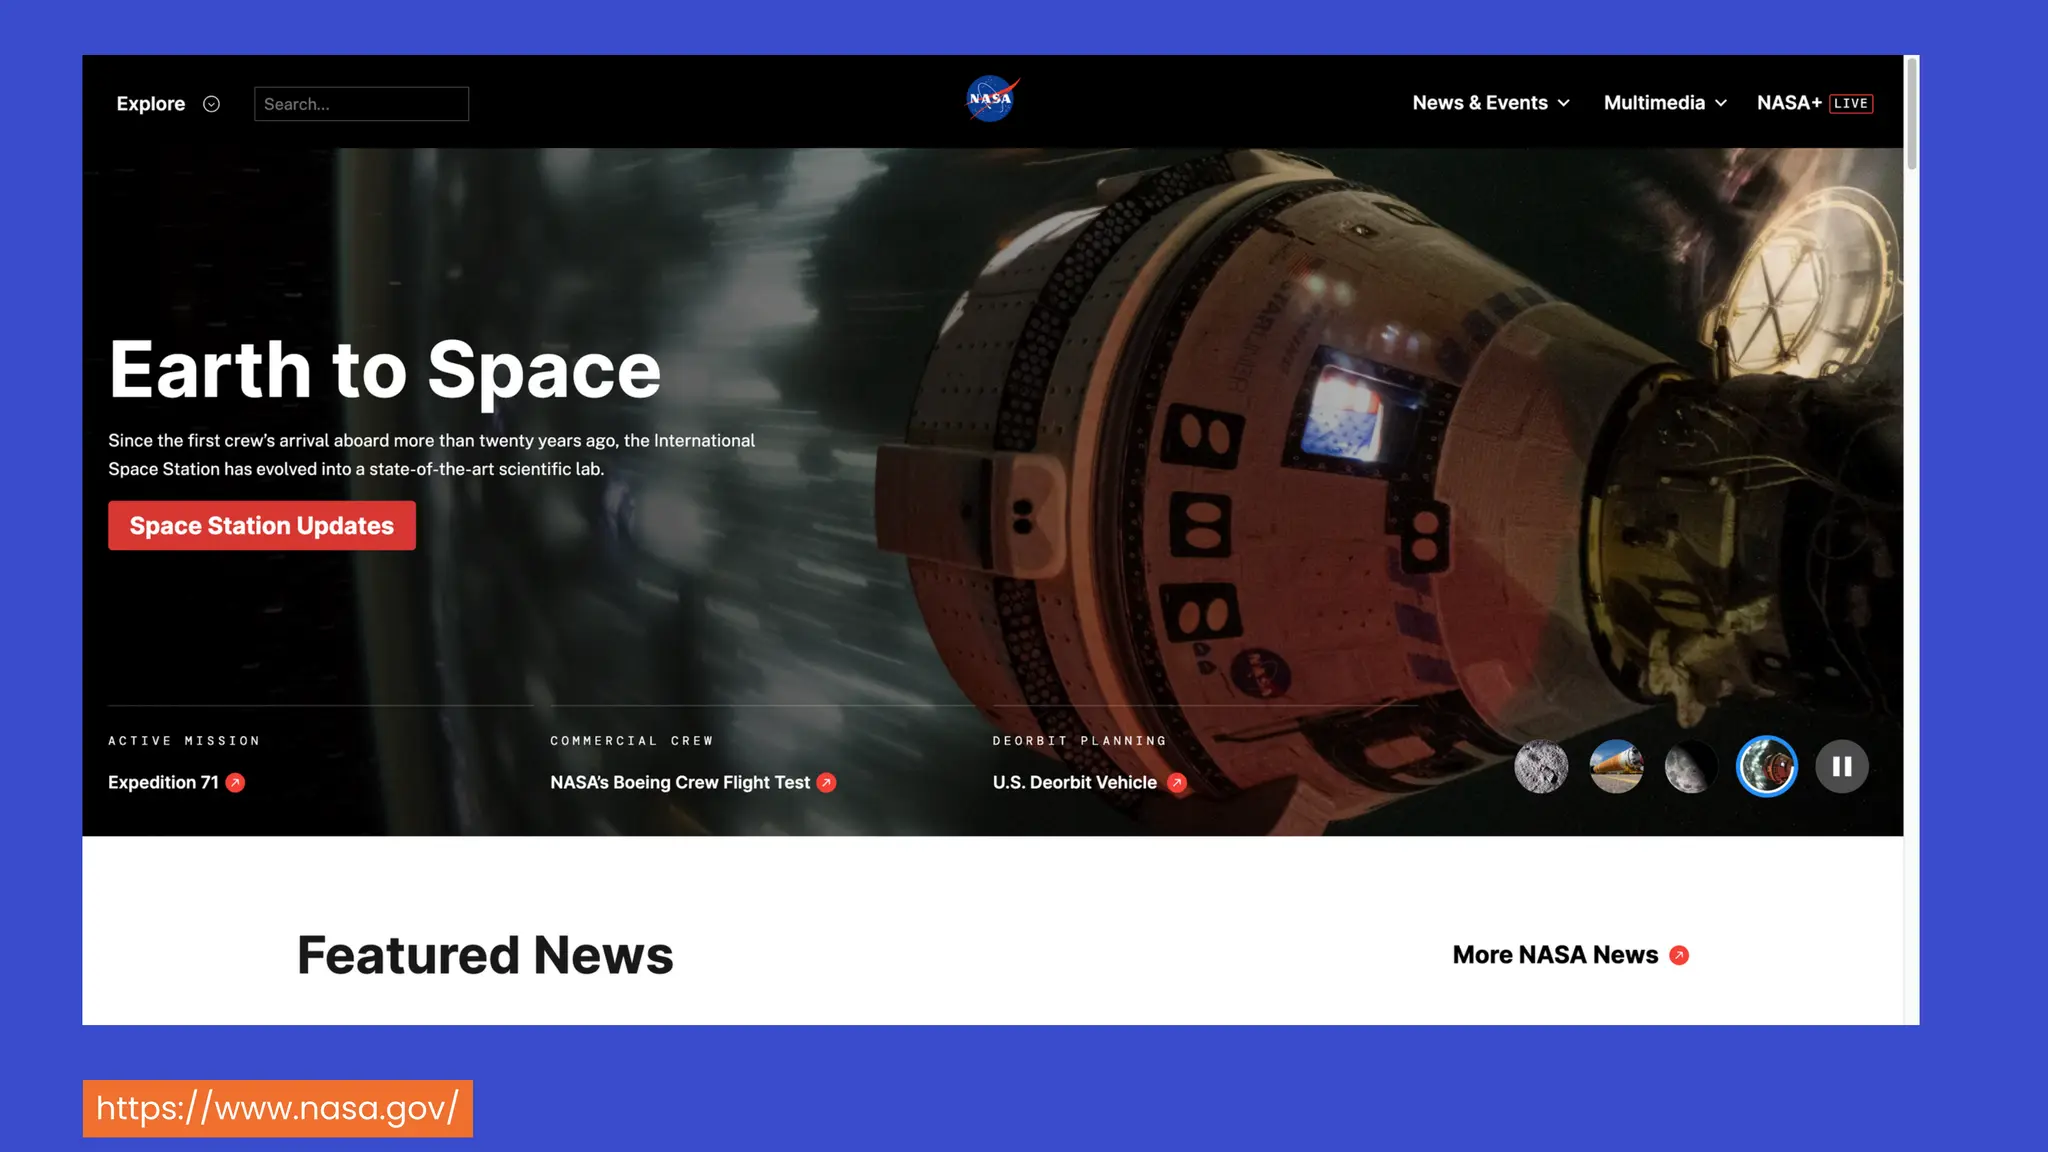The image size is (2048, 1152).
Task: Click the DEORBIT PLANNING label
Action: pyautogui.click(x=1080, y=741)
